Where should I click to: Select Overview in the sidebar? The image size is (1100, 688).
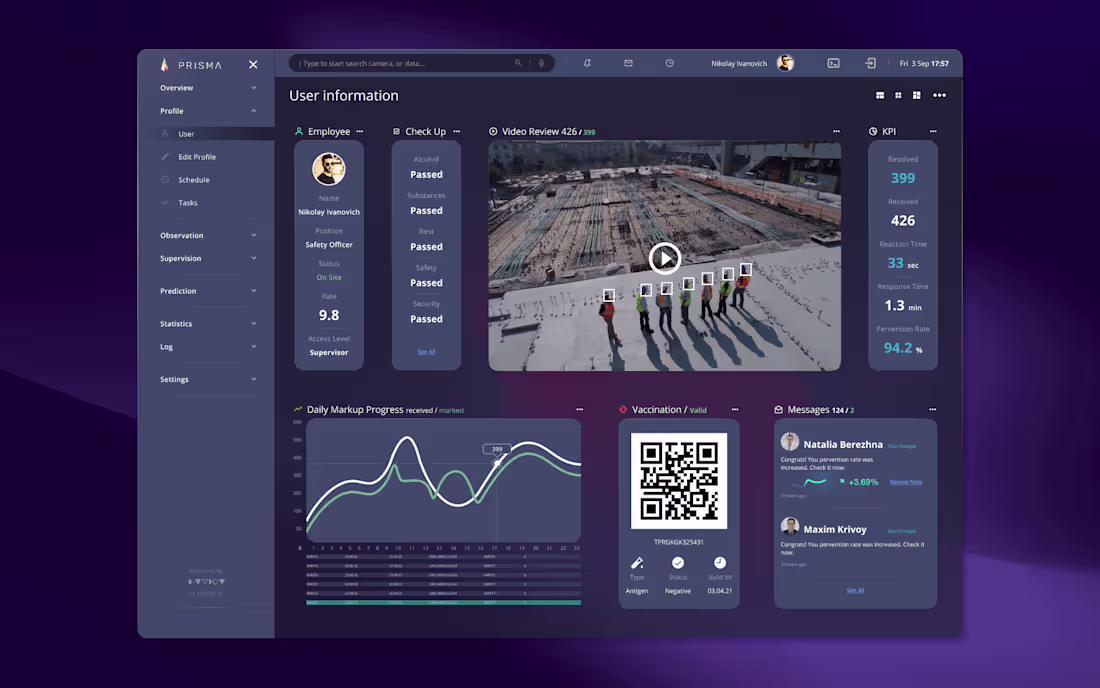178,87
